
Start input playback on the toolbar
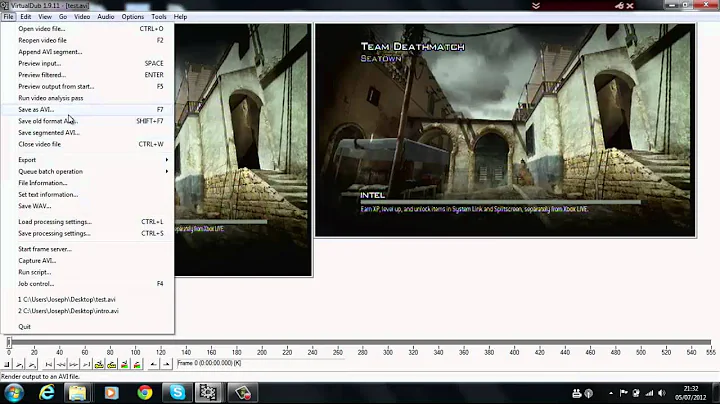pos(19,365)
